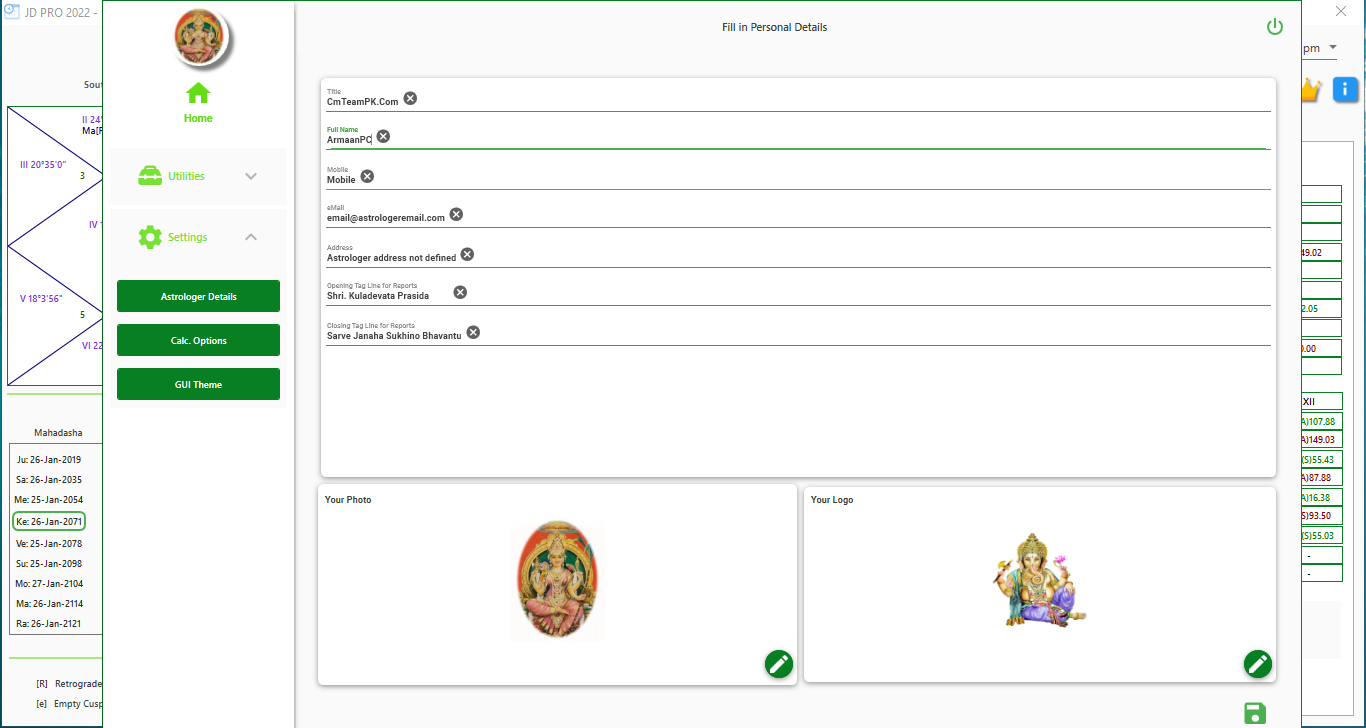Select Mahadasha row Ma: 26-Jan-2114
The height and width of the screenshot is (728, 1366).
pyautogui.click(x=49, y=604)
